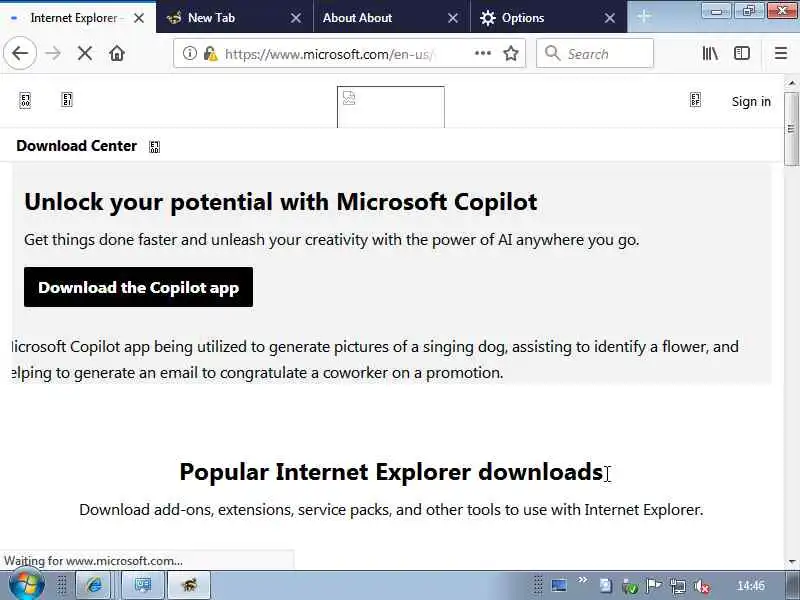Open the browser hamburger menu
The width and height of the screenshot is (800, 600).
(781, 53)
